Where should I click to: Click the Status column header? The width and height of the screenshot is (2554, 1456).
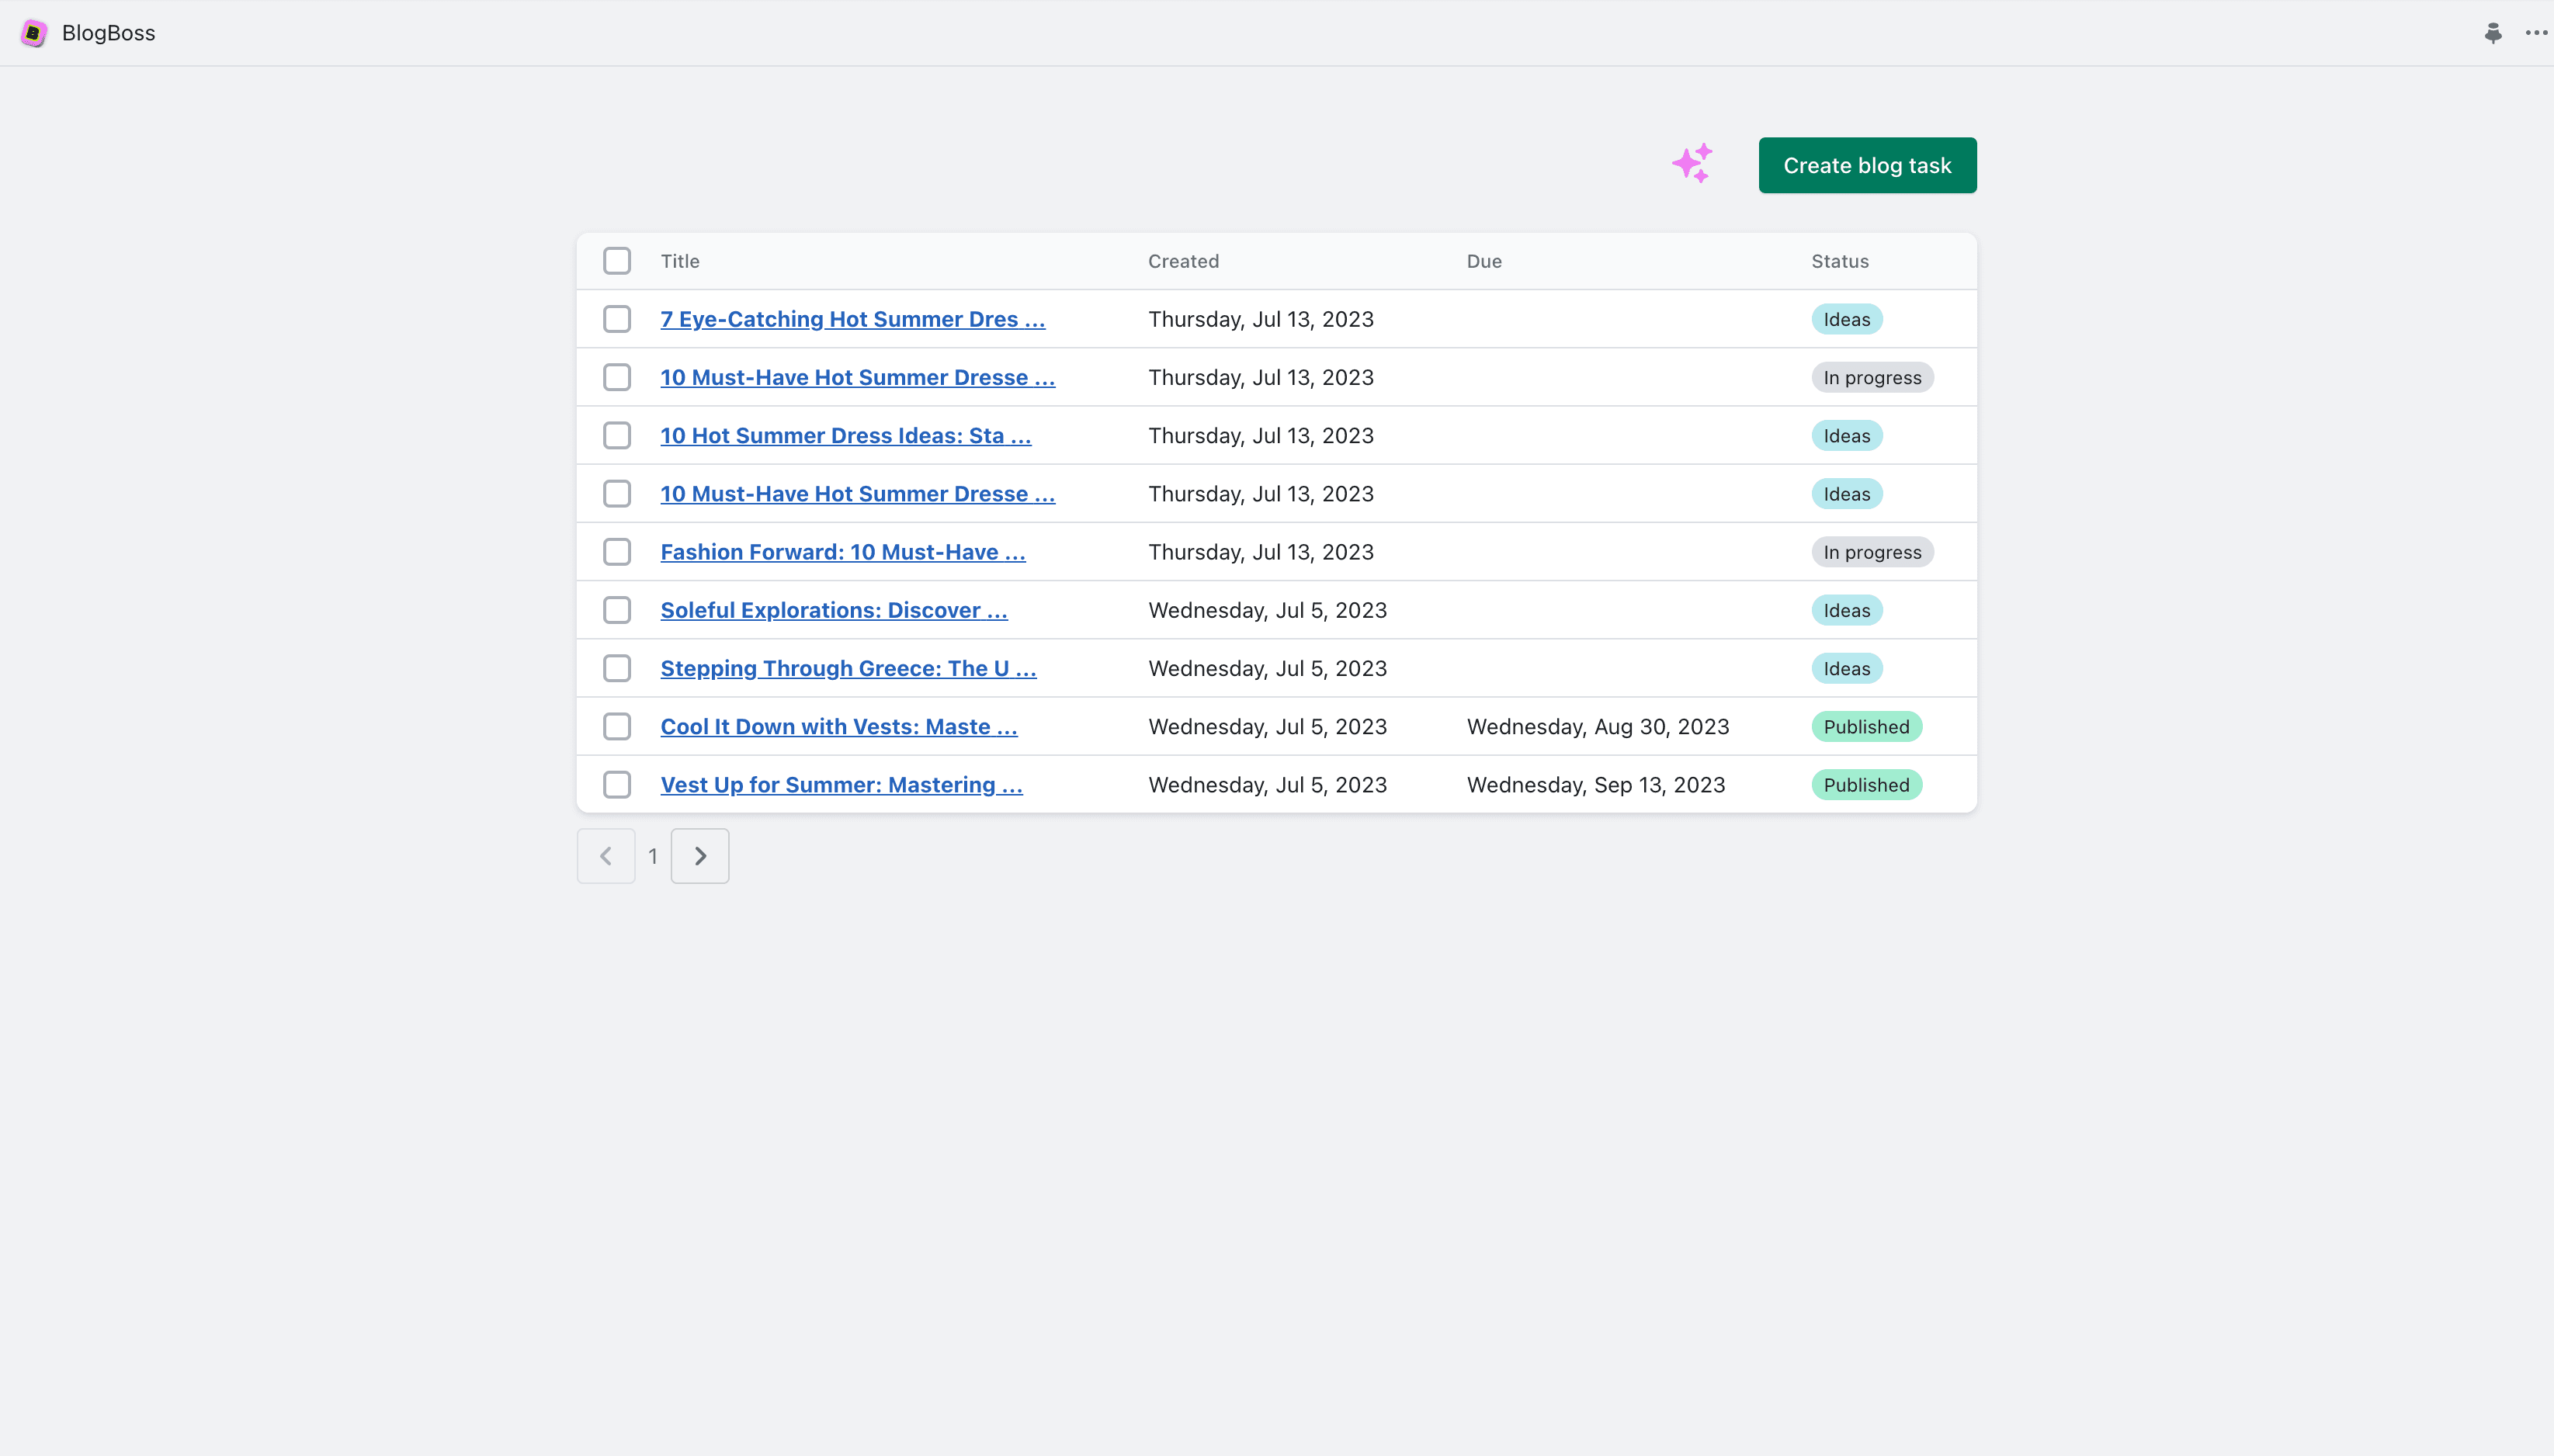(x=1839, y=261)
